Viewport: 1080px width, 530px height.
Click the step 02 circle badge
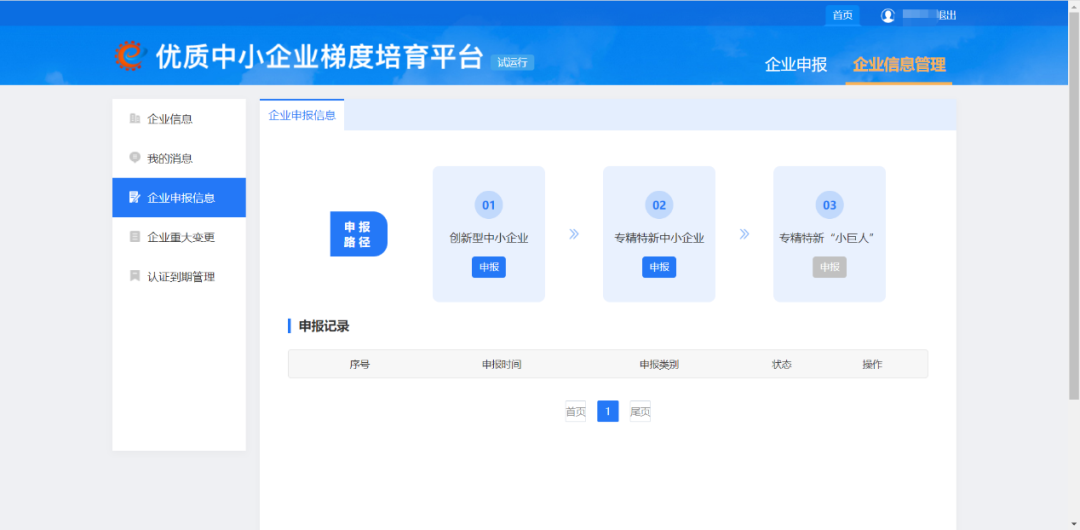click(659, 205)
